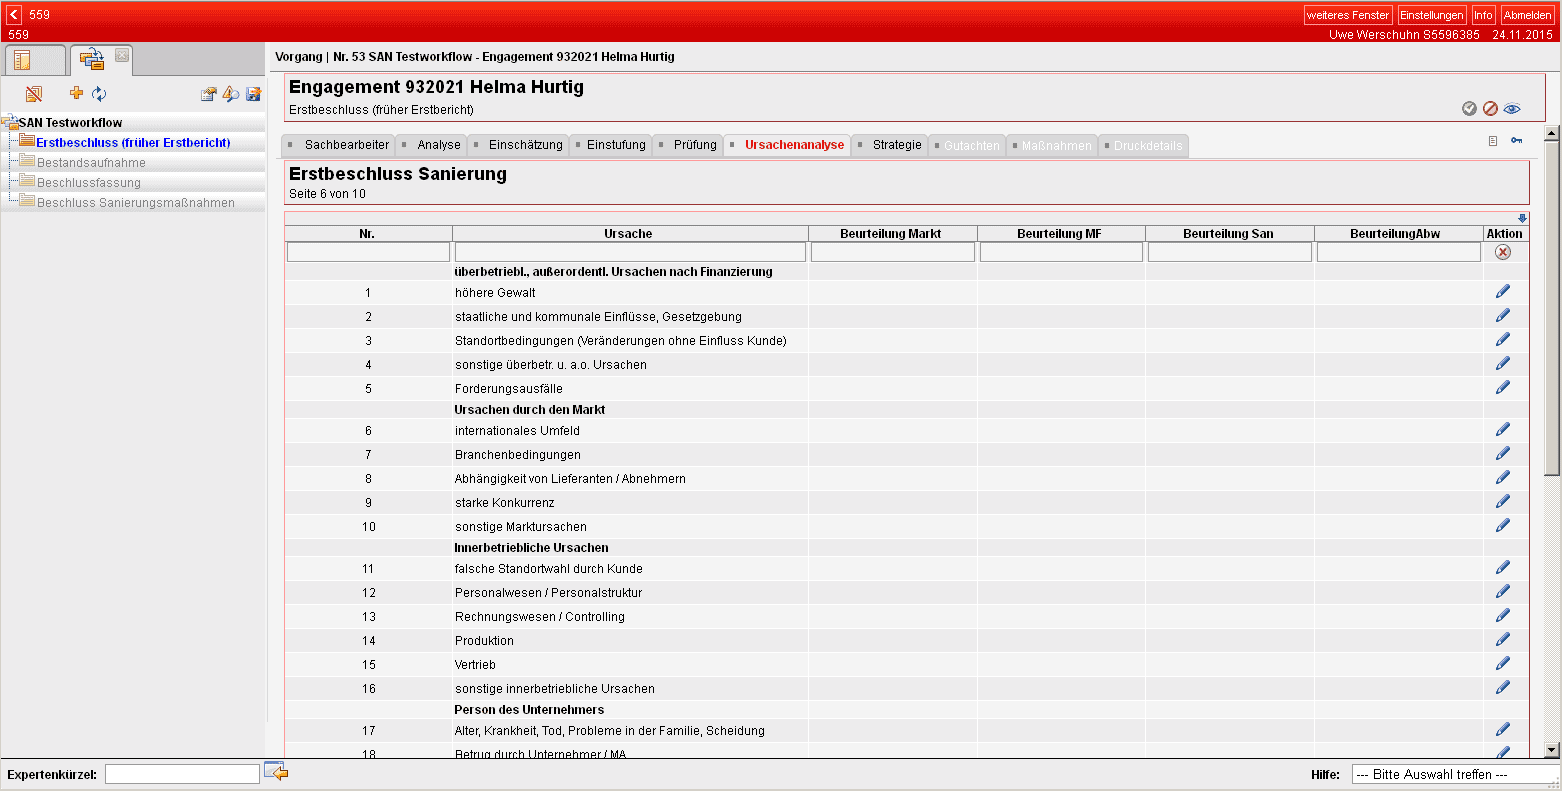Edit the Standortbedingungen row pencil

pyautogui.click(x=1503, y=339)
